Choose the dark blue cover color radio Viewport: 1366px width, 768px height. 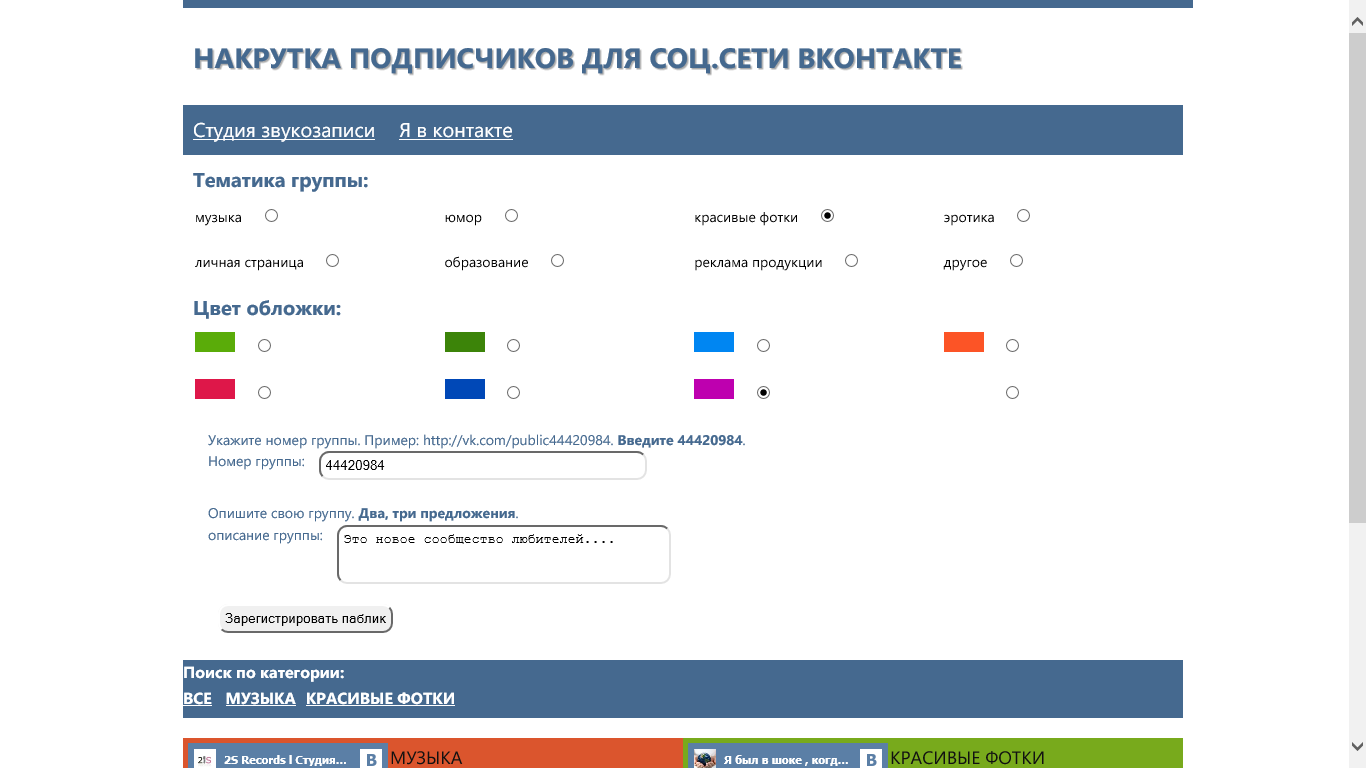click(513, 393)
